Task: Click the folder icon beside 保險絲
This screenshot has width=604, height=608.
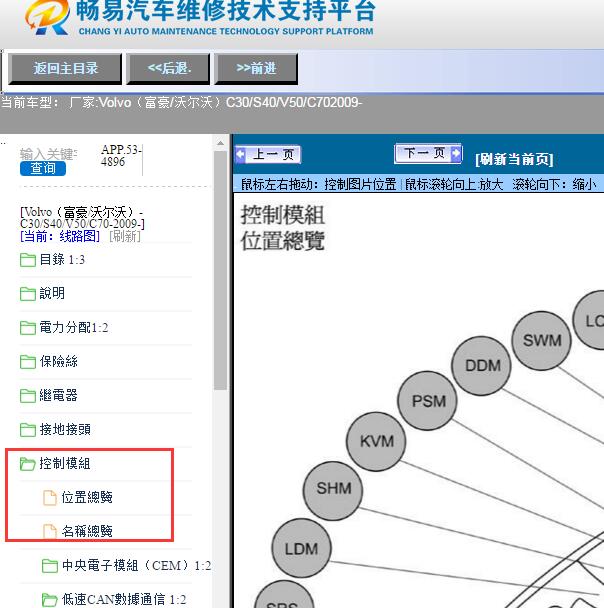Action: (28, 362)
